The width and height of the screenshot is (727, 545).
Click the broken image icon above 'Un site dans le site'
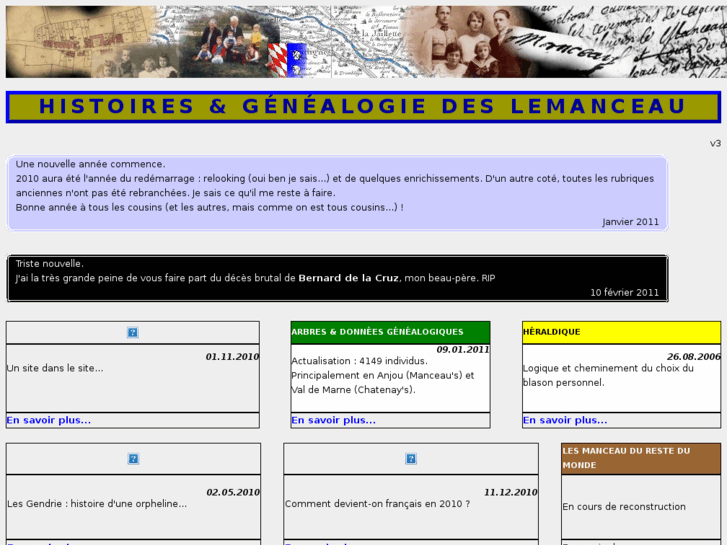(x=133, y=332)
